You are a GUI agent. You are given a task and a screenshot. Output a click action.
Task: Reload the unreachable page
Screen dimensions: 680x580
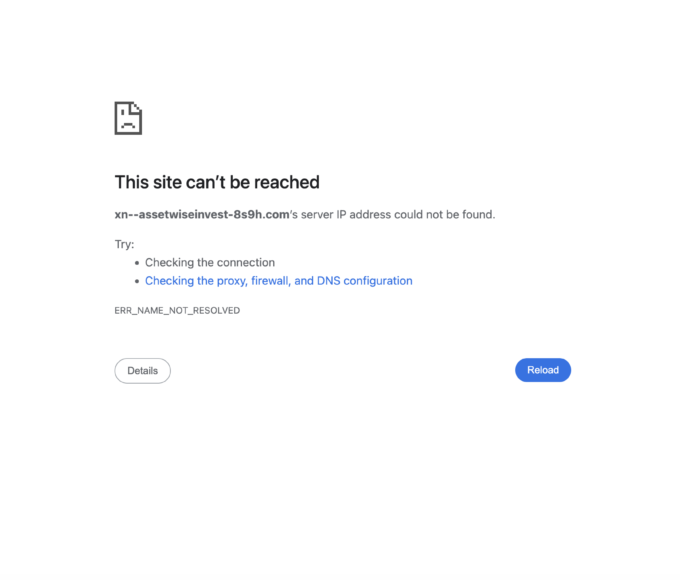[543, 370]
